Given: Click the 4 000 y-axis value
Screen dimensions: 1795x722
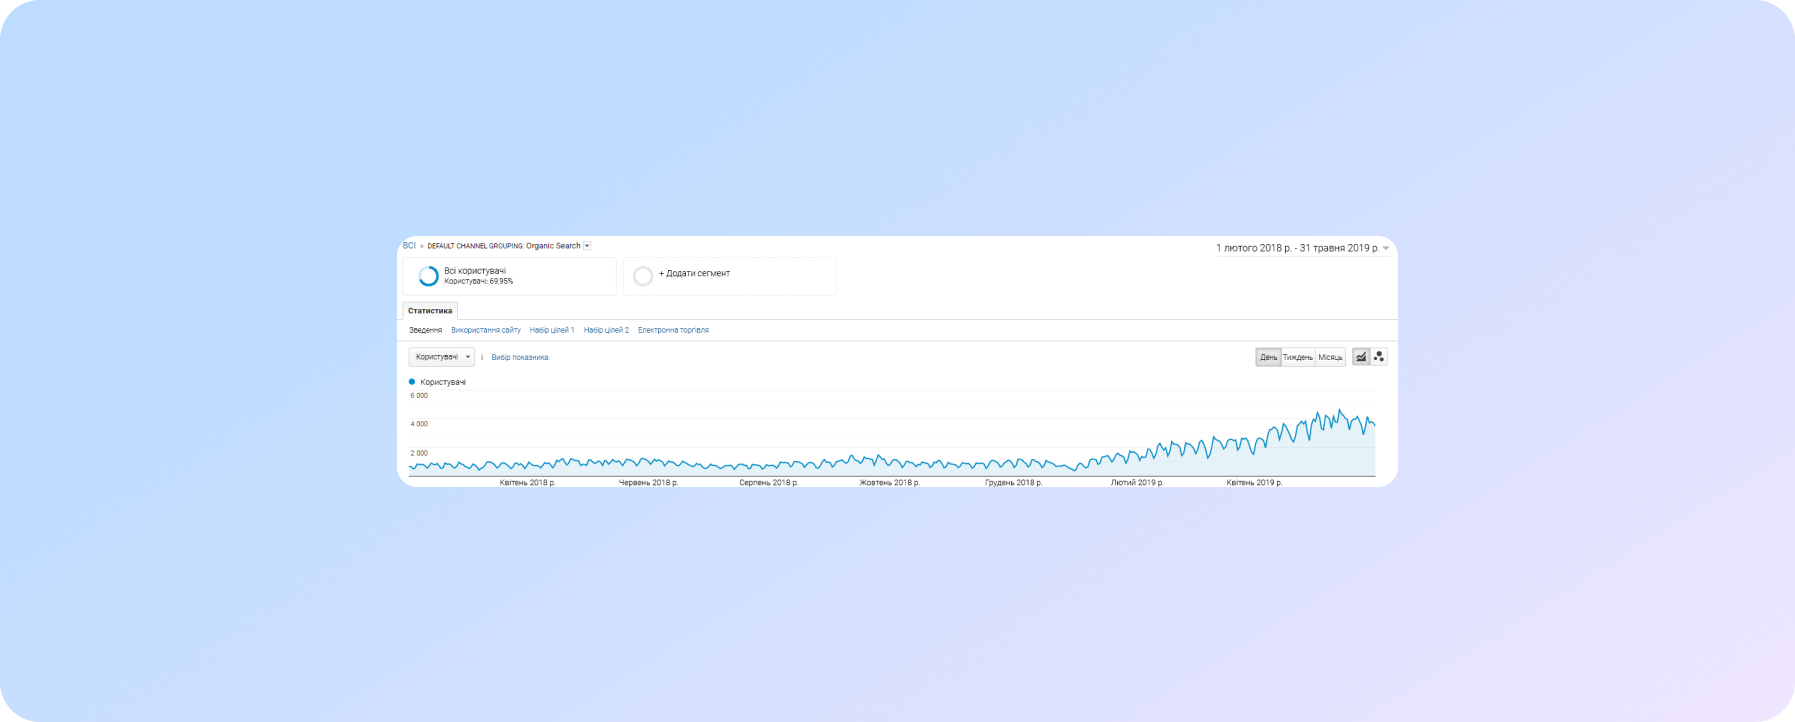Looking at the screenshot, I should pos(419,424).
